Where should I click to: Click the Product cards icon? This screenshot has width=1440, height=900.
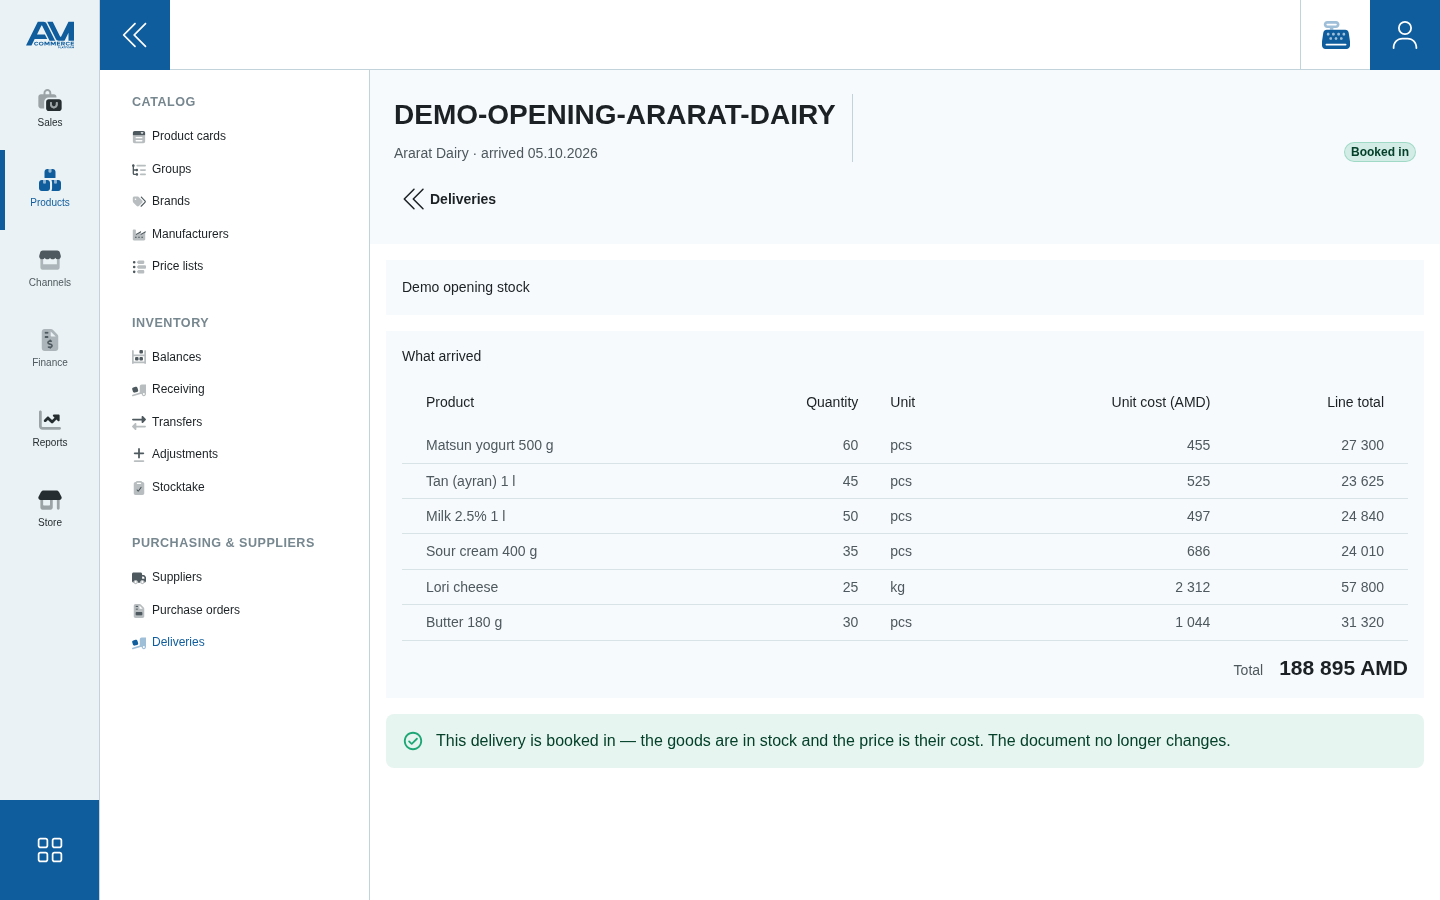[139, 137]
